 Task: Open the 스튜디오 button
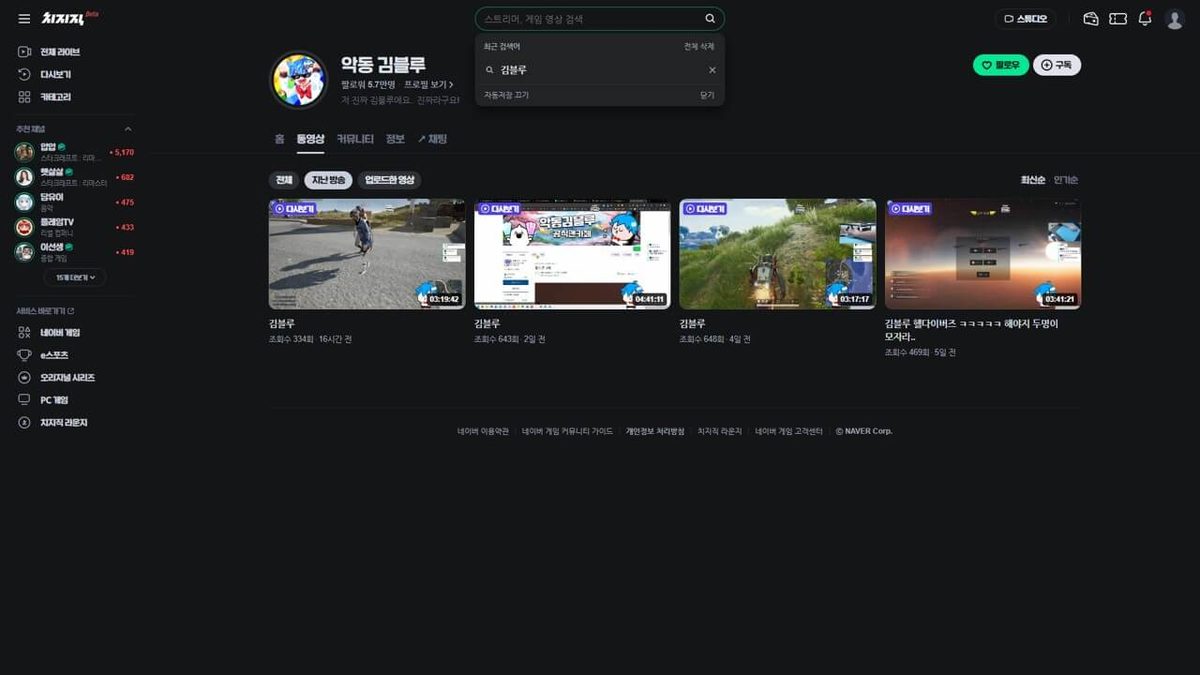coord(1025,19)
